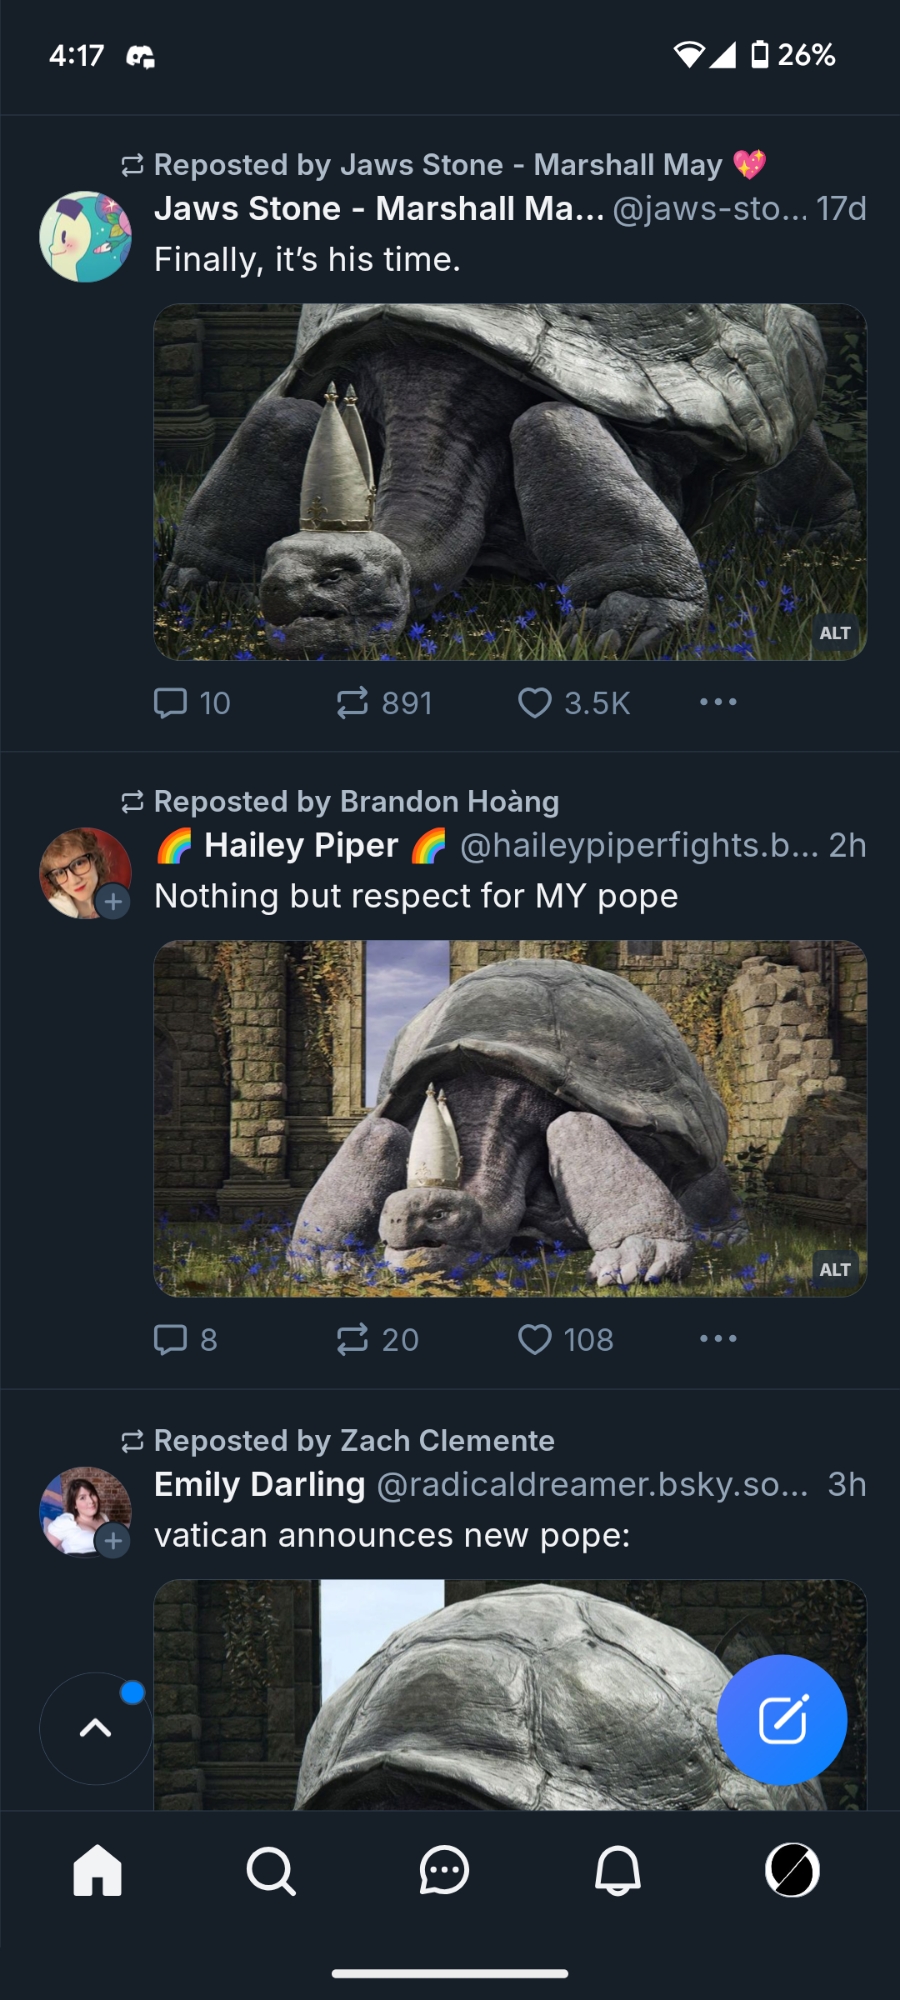Open the Home feed tab

97,1870
